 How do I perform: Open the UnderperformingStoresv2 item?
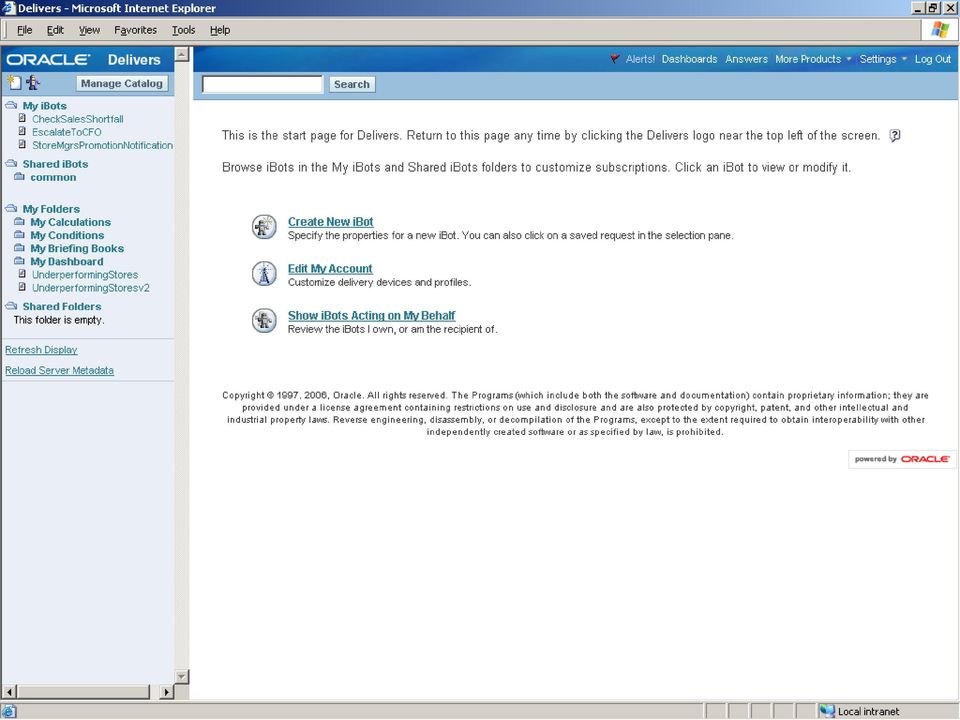point(91,288)
